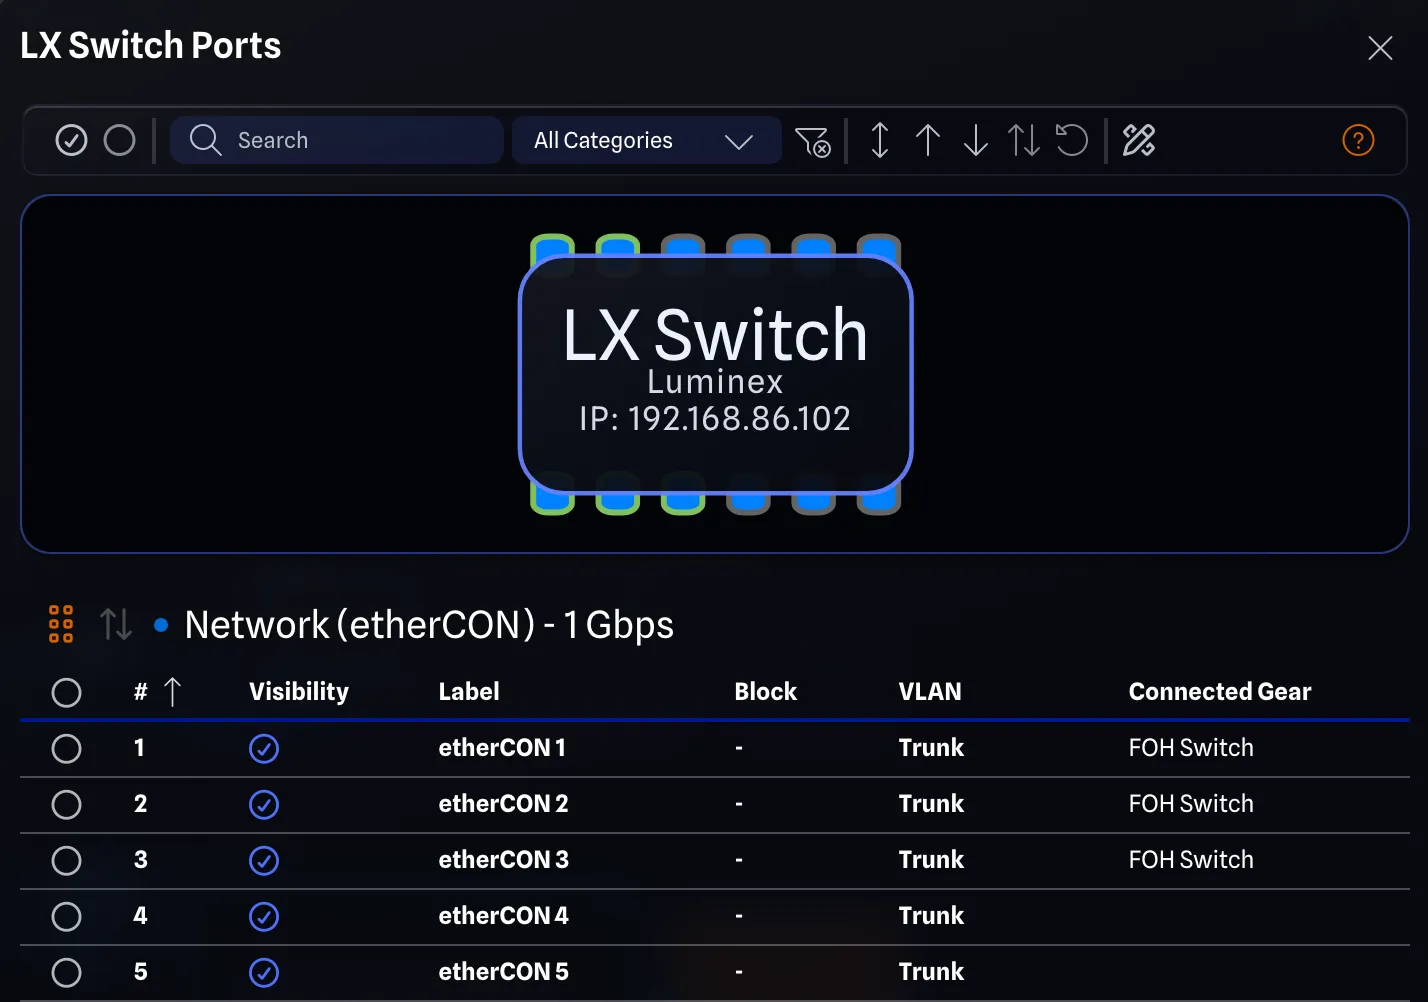Click FOH Switch in etherCON 2 row
The image size is (1428, 1002).
click(x=1191, y=803)
